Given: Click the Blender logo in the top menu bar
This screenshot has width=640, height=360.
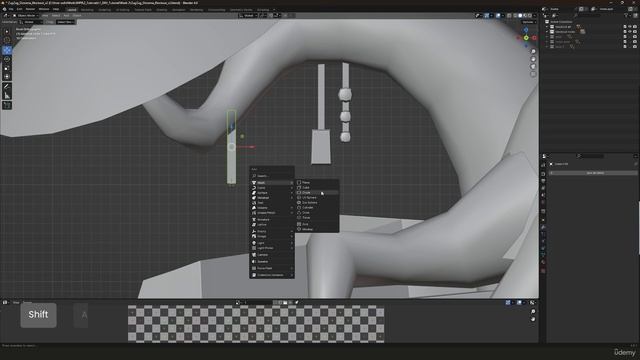Looking at the screenshot, I should pos(5,9).
